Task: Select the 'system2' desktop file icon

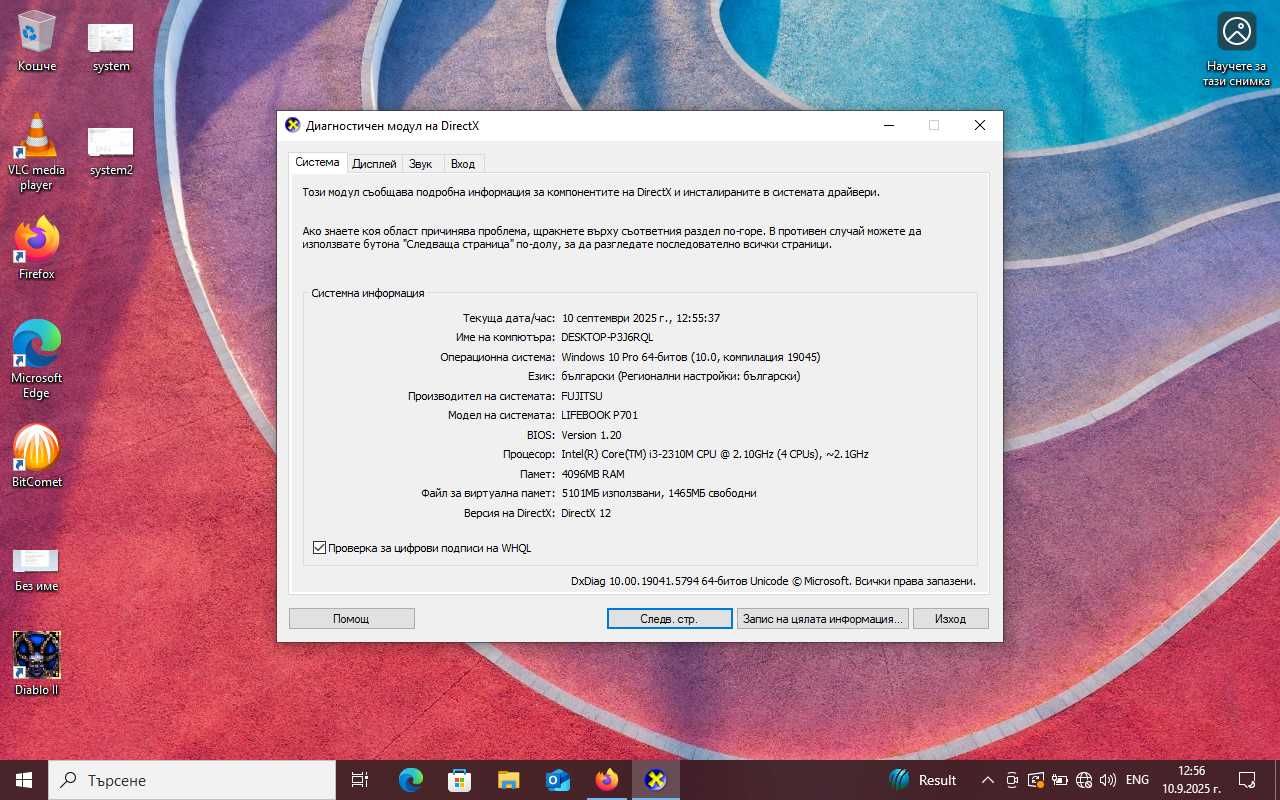Action: 110,151
